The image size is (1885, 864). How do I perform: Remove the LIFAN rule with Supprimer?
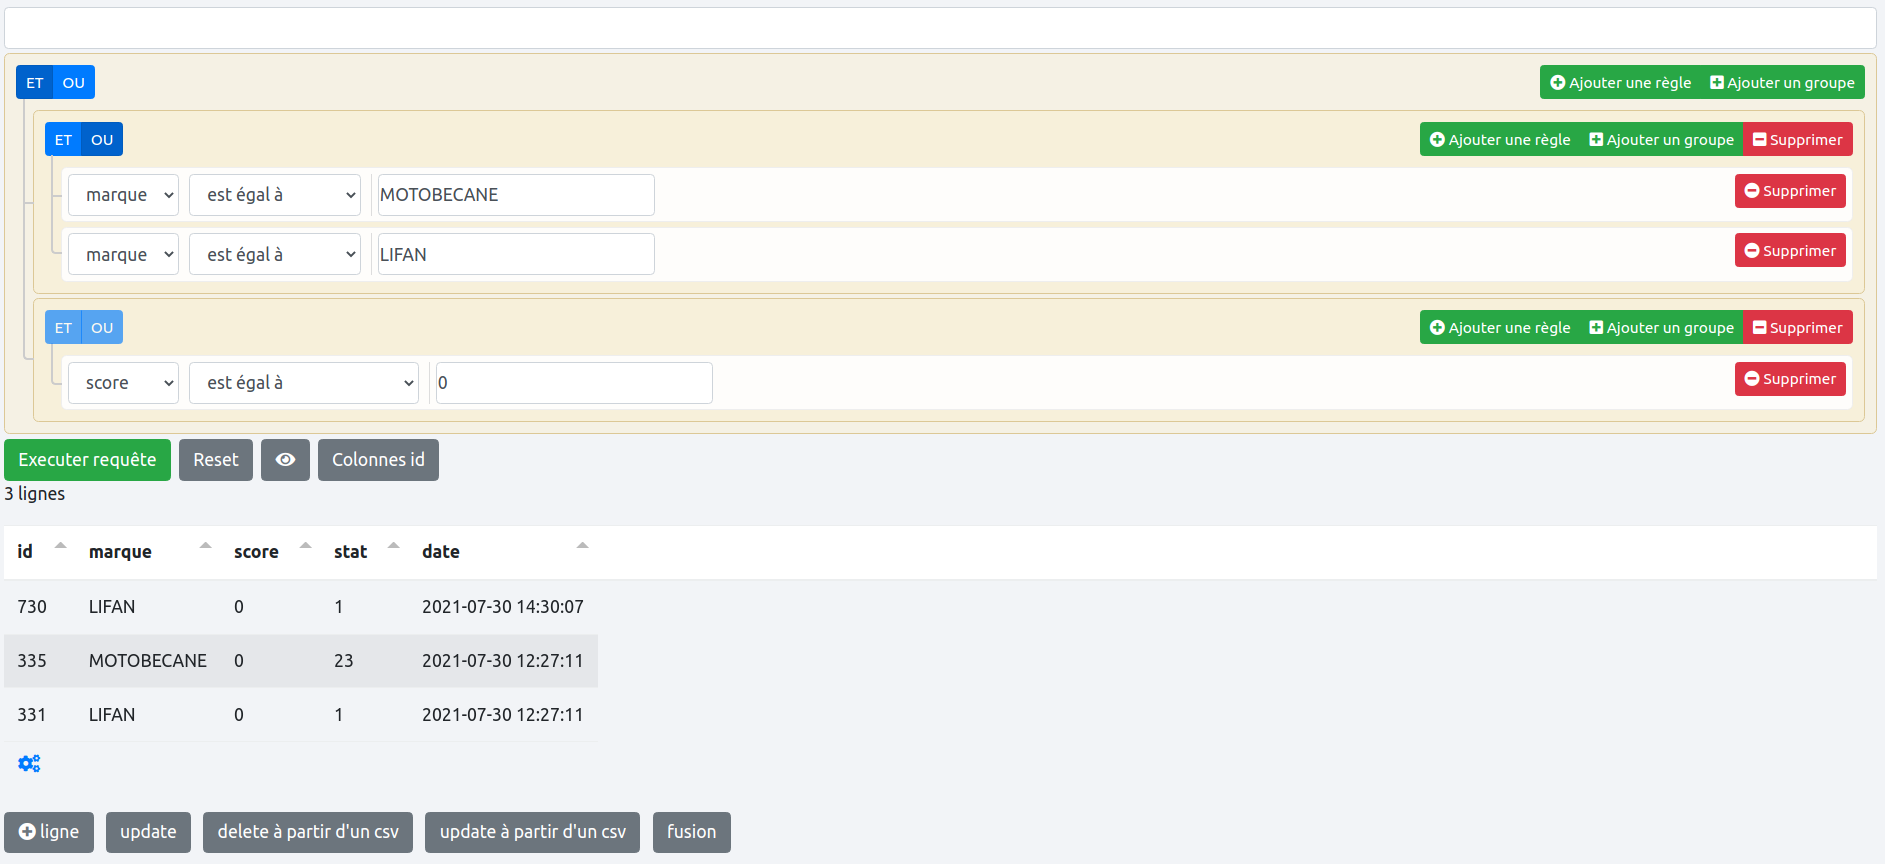(x=1789, y=251)
